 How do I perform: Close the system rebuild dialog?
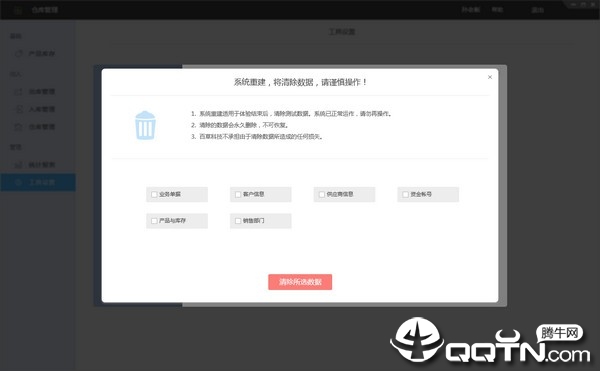point(490,77)
